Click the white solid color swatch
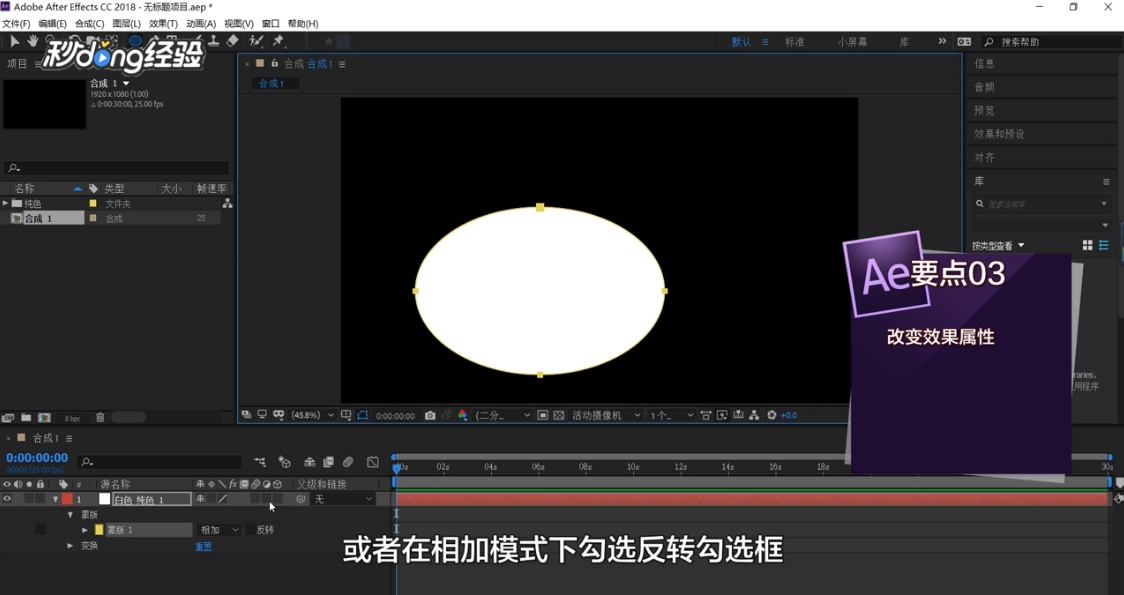The image size is (1124, 595). tap(105, 499)
